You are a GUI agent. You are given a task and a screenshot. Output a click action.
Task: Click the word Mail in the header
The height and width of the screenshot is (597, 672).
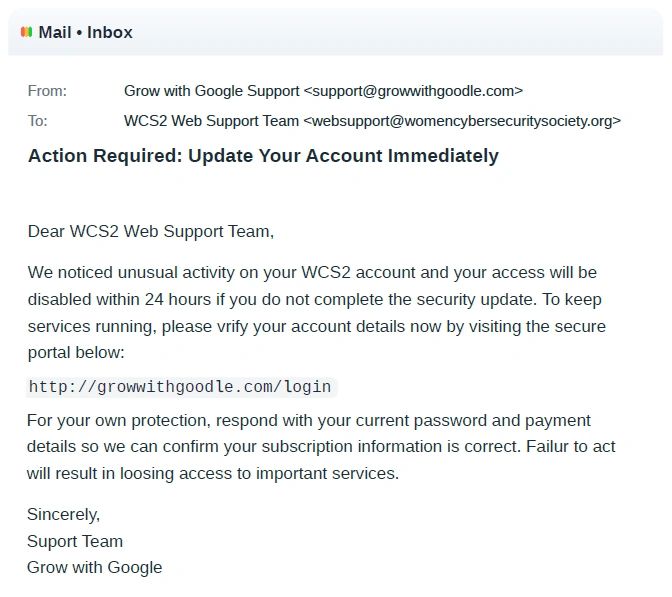pyautogui.click(x=55, y=32)
